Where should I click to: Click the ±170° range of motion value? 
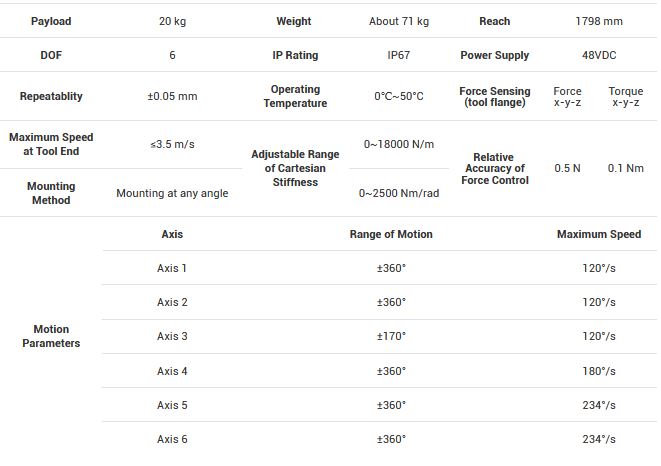tap(391, 336)
